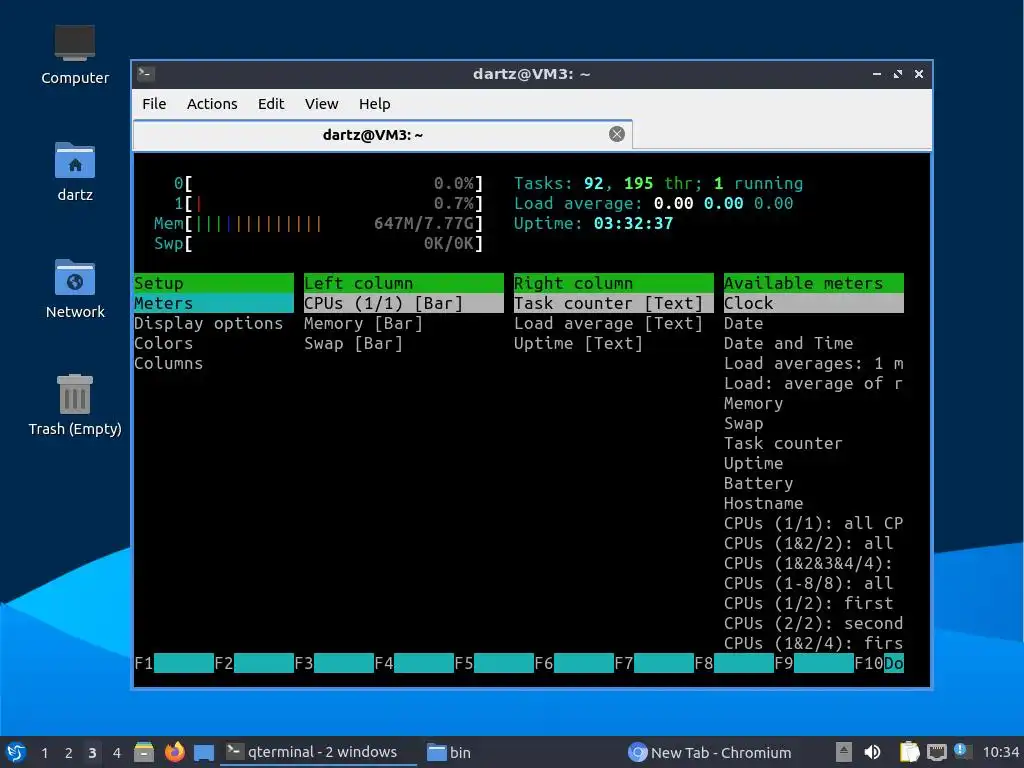Select Memory [Bar] in Left column

point(363,323)
